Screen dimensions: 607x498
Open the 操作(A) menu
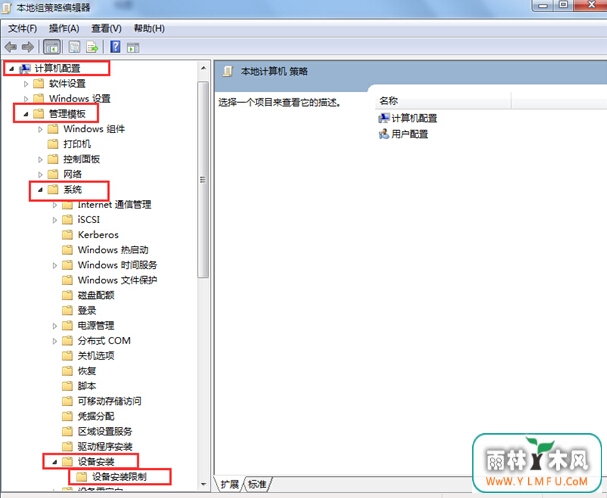pyautogui.click(x=64, y=29)
